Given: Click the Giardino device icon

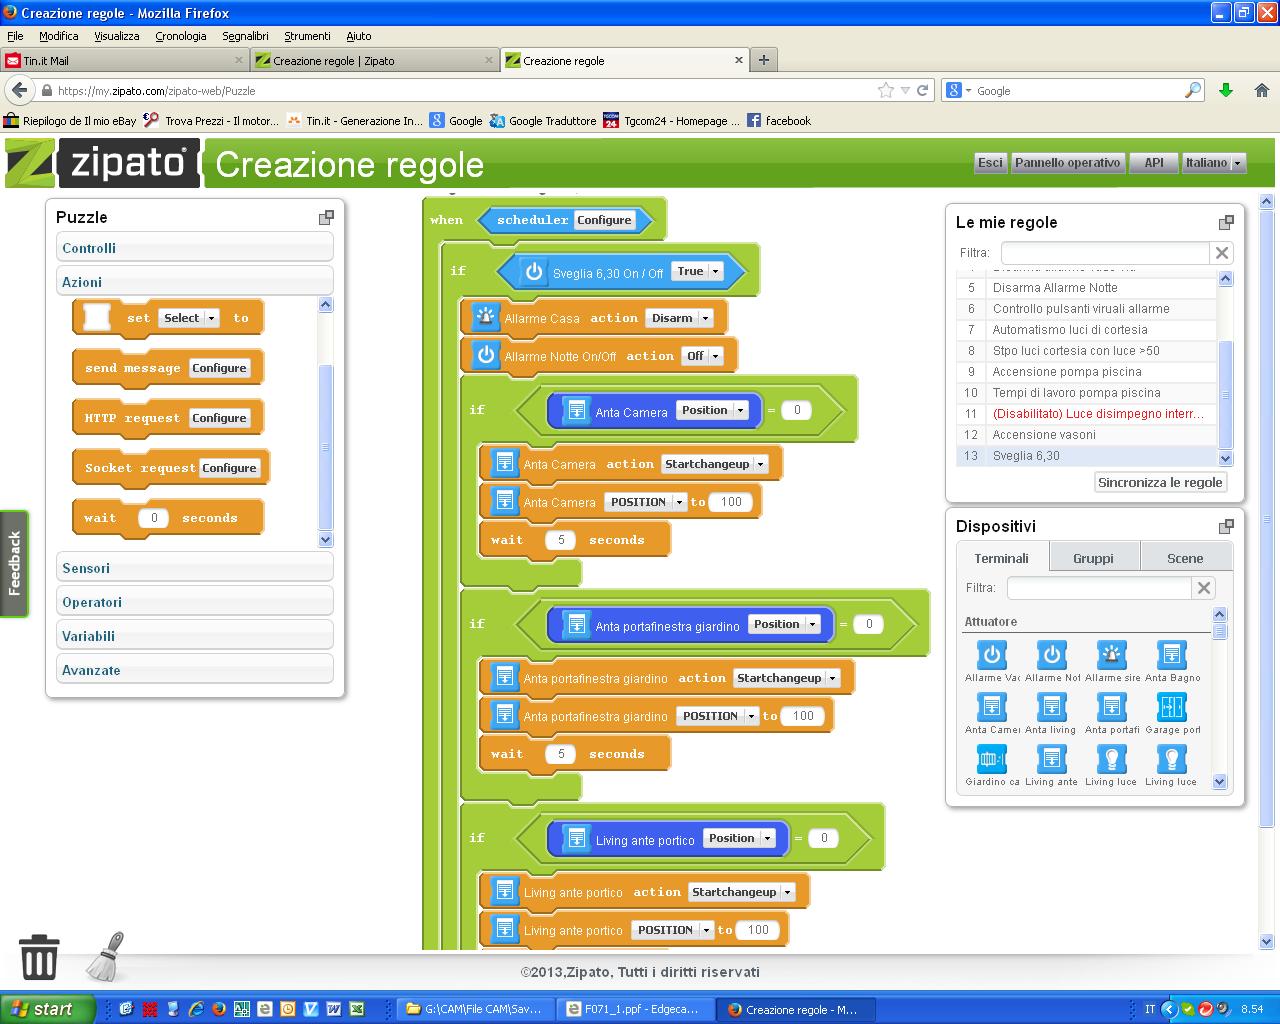Looking at the screenshot, I should tap(991, 759).
